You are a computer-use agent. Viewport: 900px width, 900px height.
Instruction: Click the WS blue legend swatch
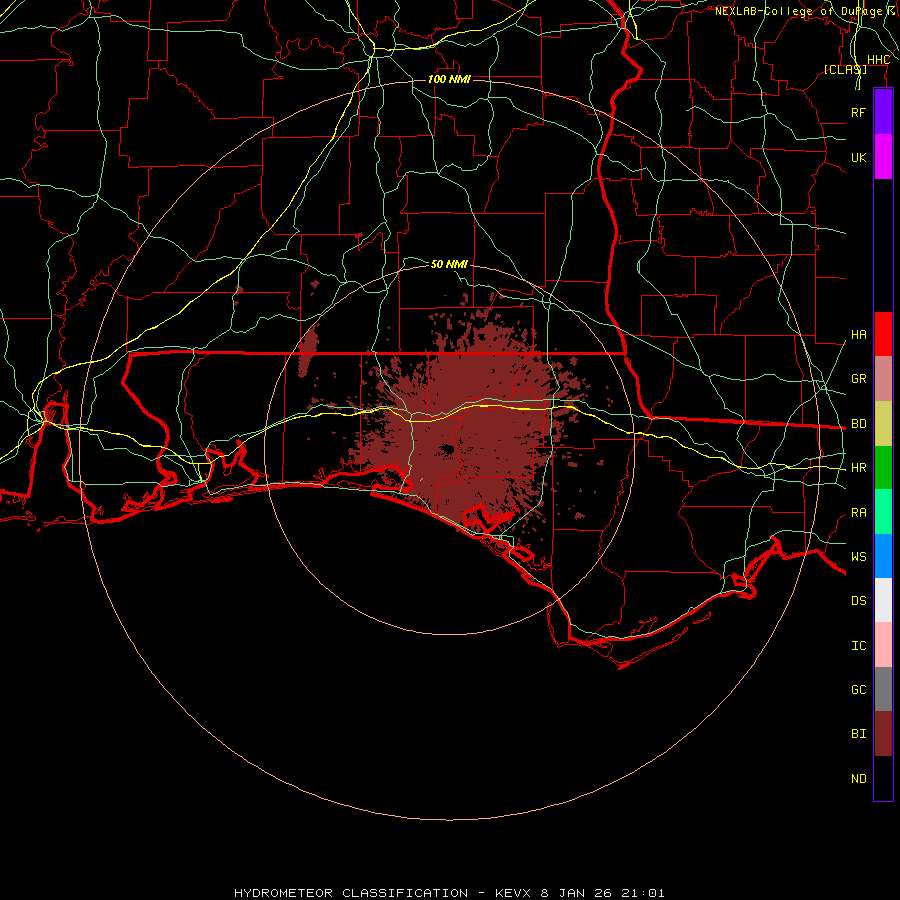883,556
